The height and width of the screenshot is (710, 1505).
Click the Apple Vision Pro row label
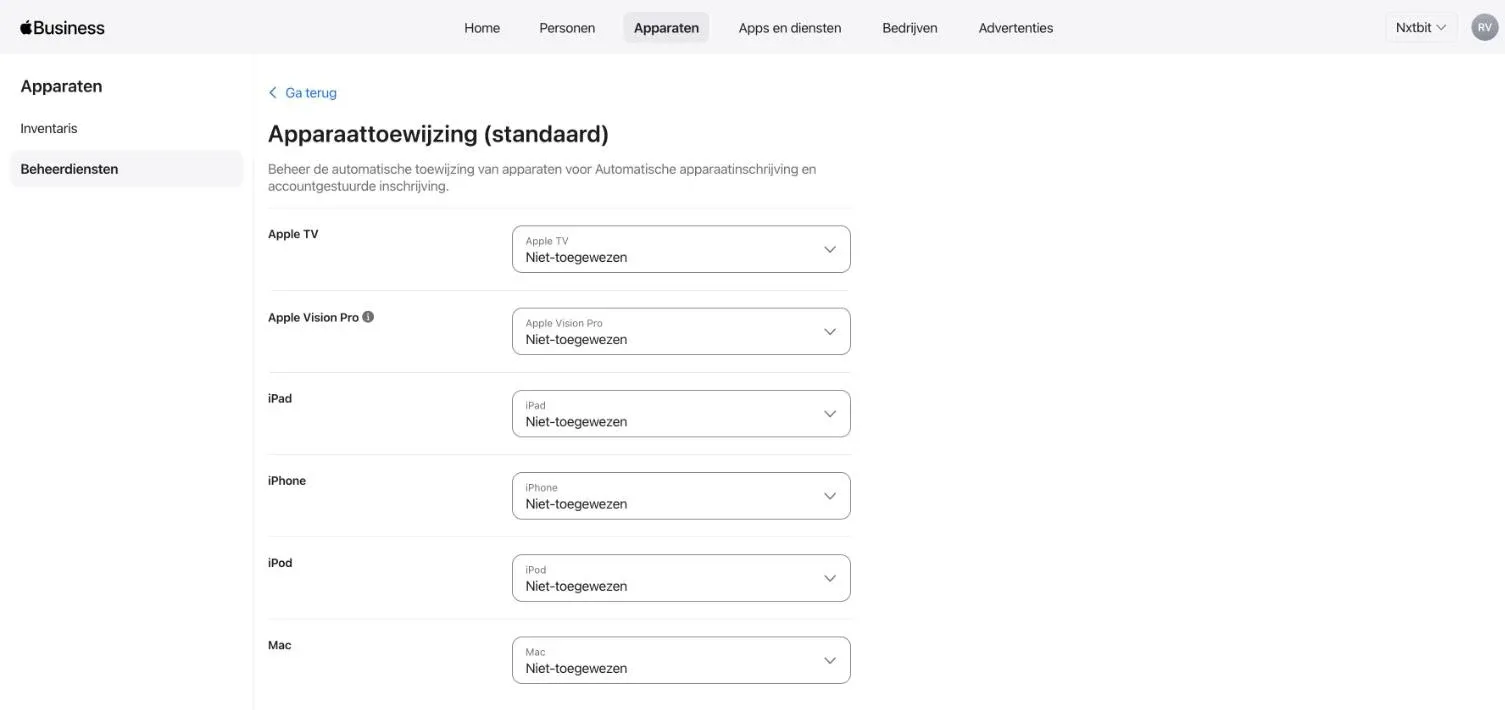click(x=313, y=317)
